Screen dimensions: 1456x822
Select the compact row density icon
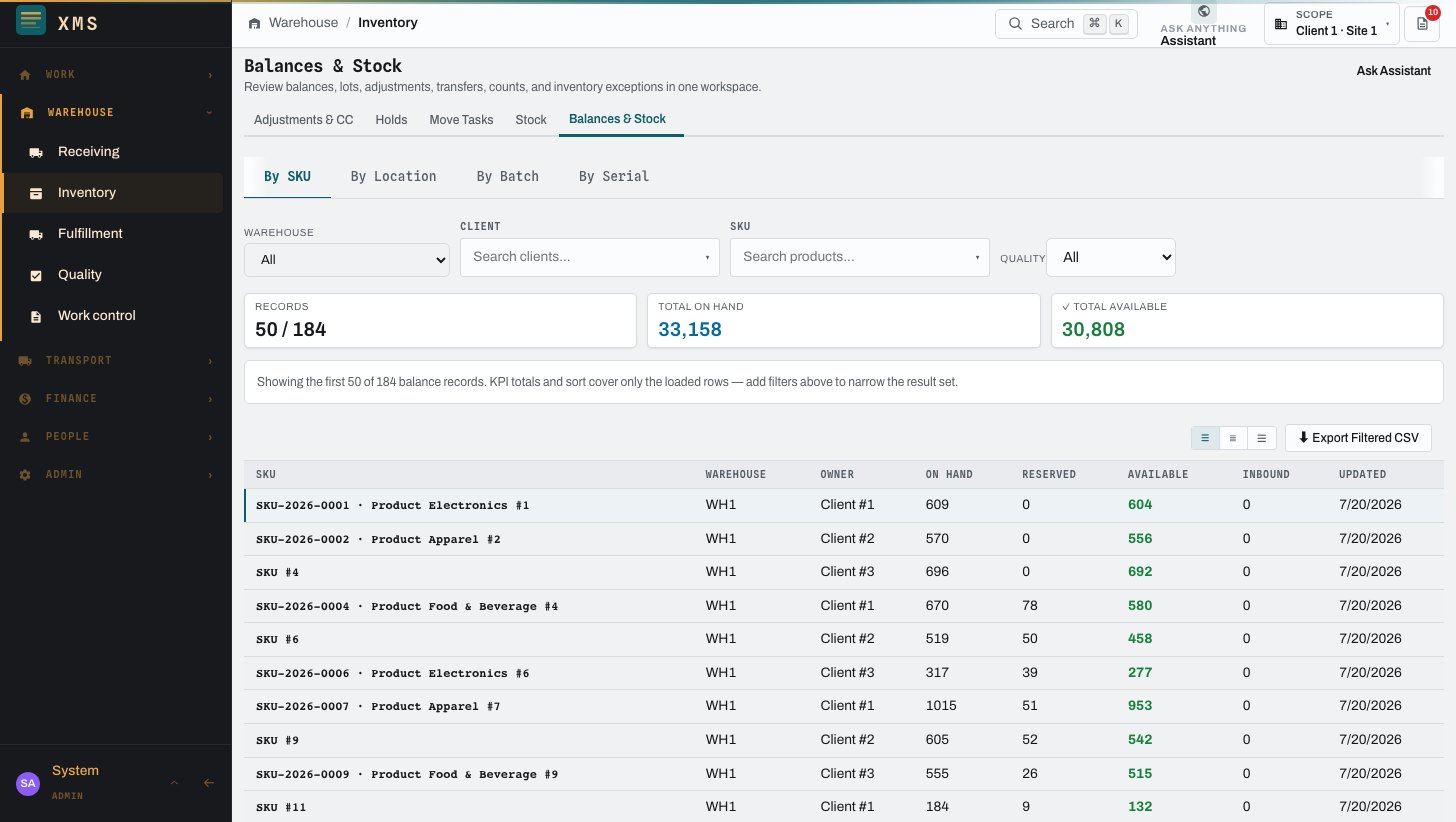[x=1205, y=438]
